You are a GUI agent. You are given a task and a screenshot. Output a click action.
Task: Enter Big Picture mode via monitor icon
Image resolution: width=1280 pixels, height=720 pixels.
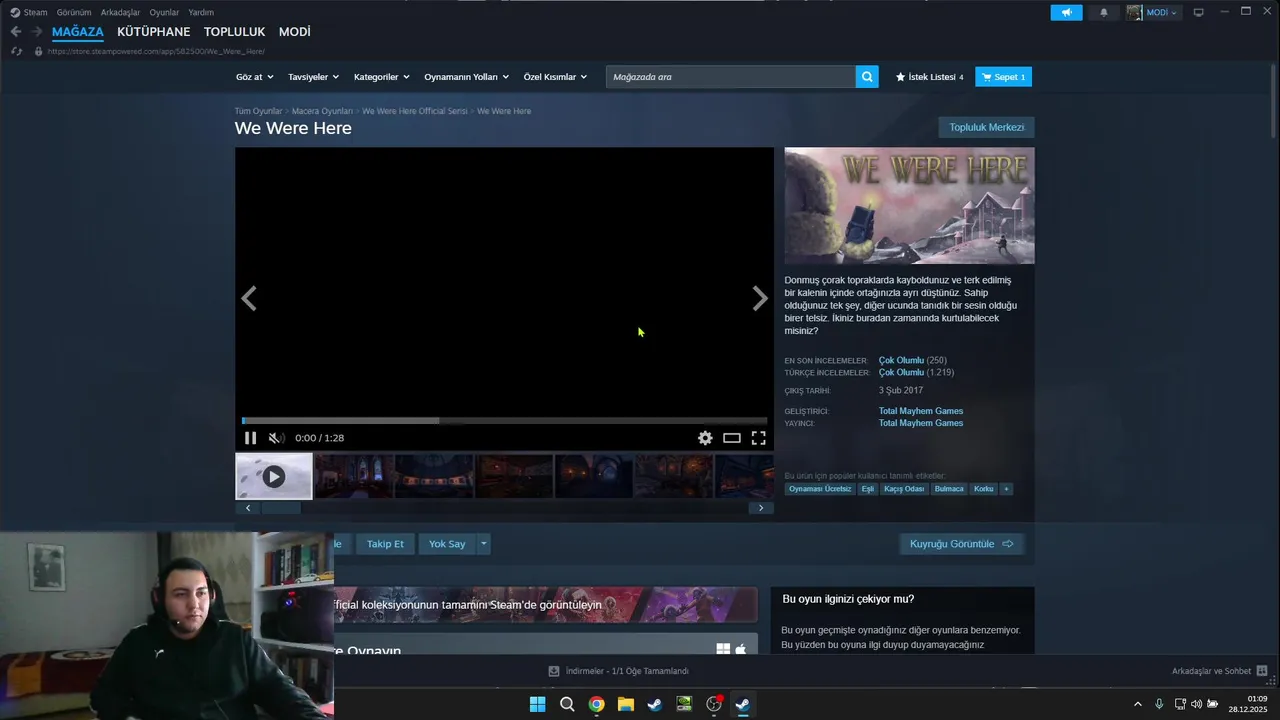tap(1198, 12)
